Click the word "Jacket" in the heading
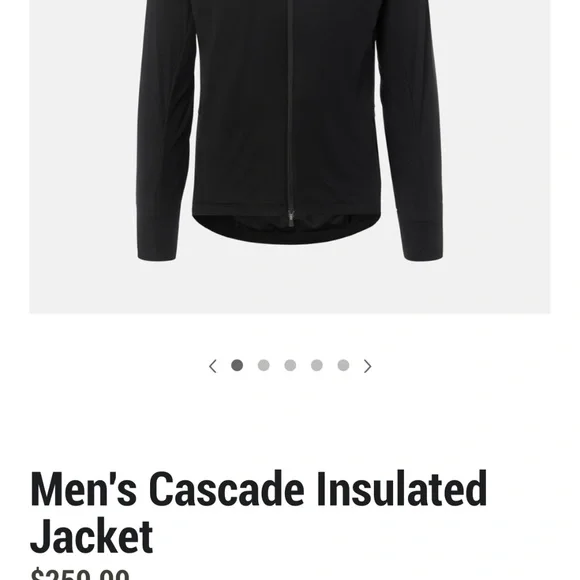This screenshot has height=580, width=580. pos(91,536)
